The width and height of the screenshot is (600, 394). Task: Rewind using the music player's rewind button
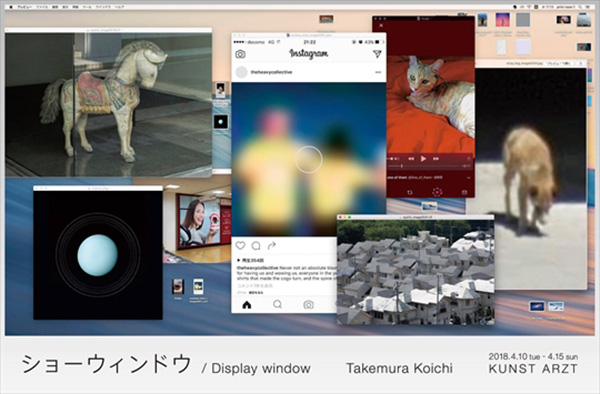coord(411,158)
